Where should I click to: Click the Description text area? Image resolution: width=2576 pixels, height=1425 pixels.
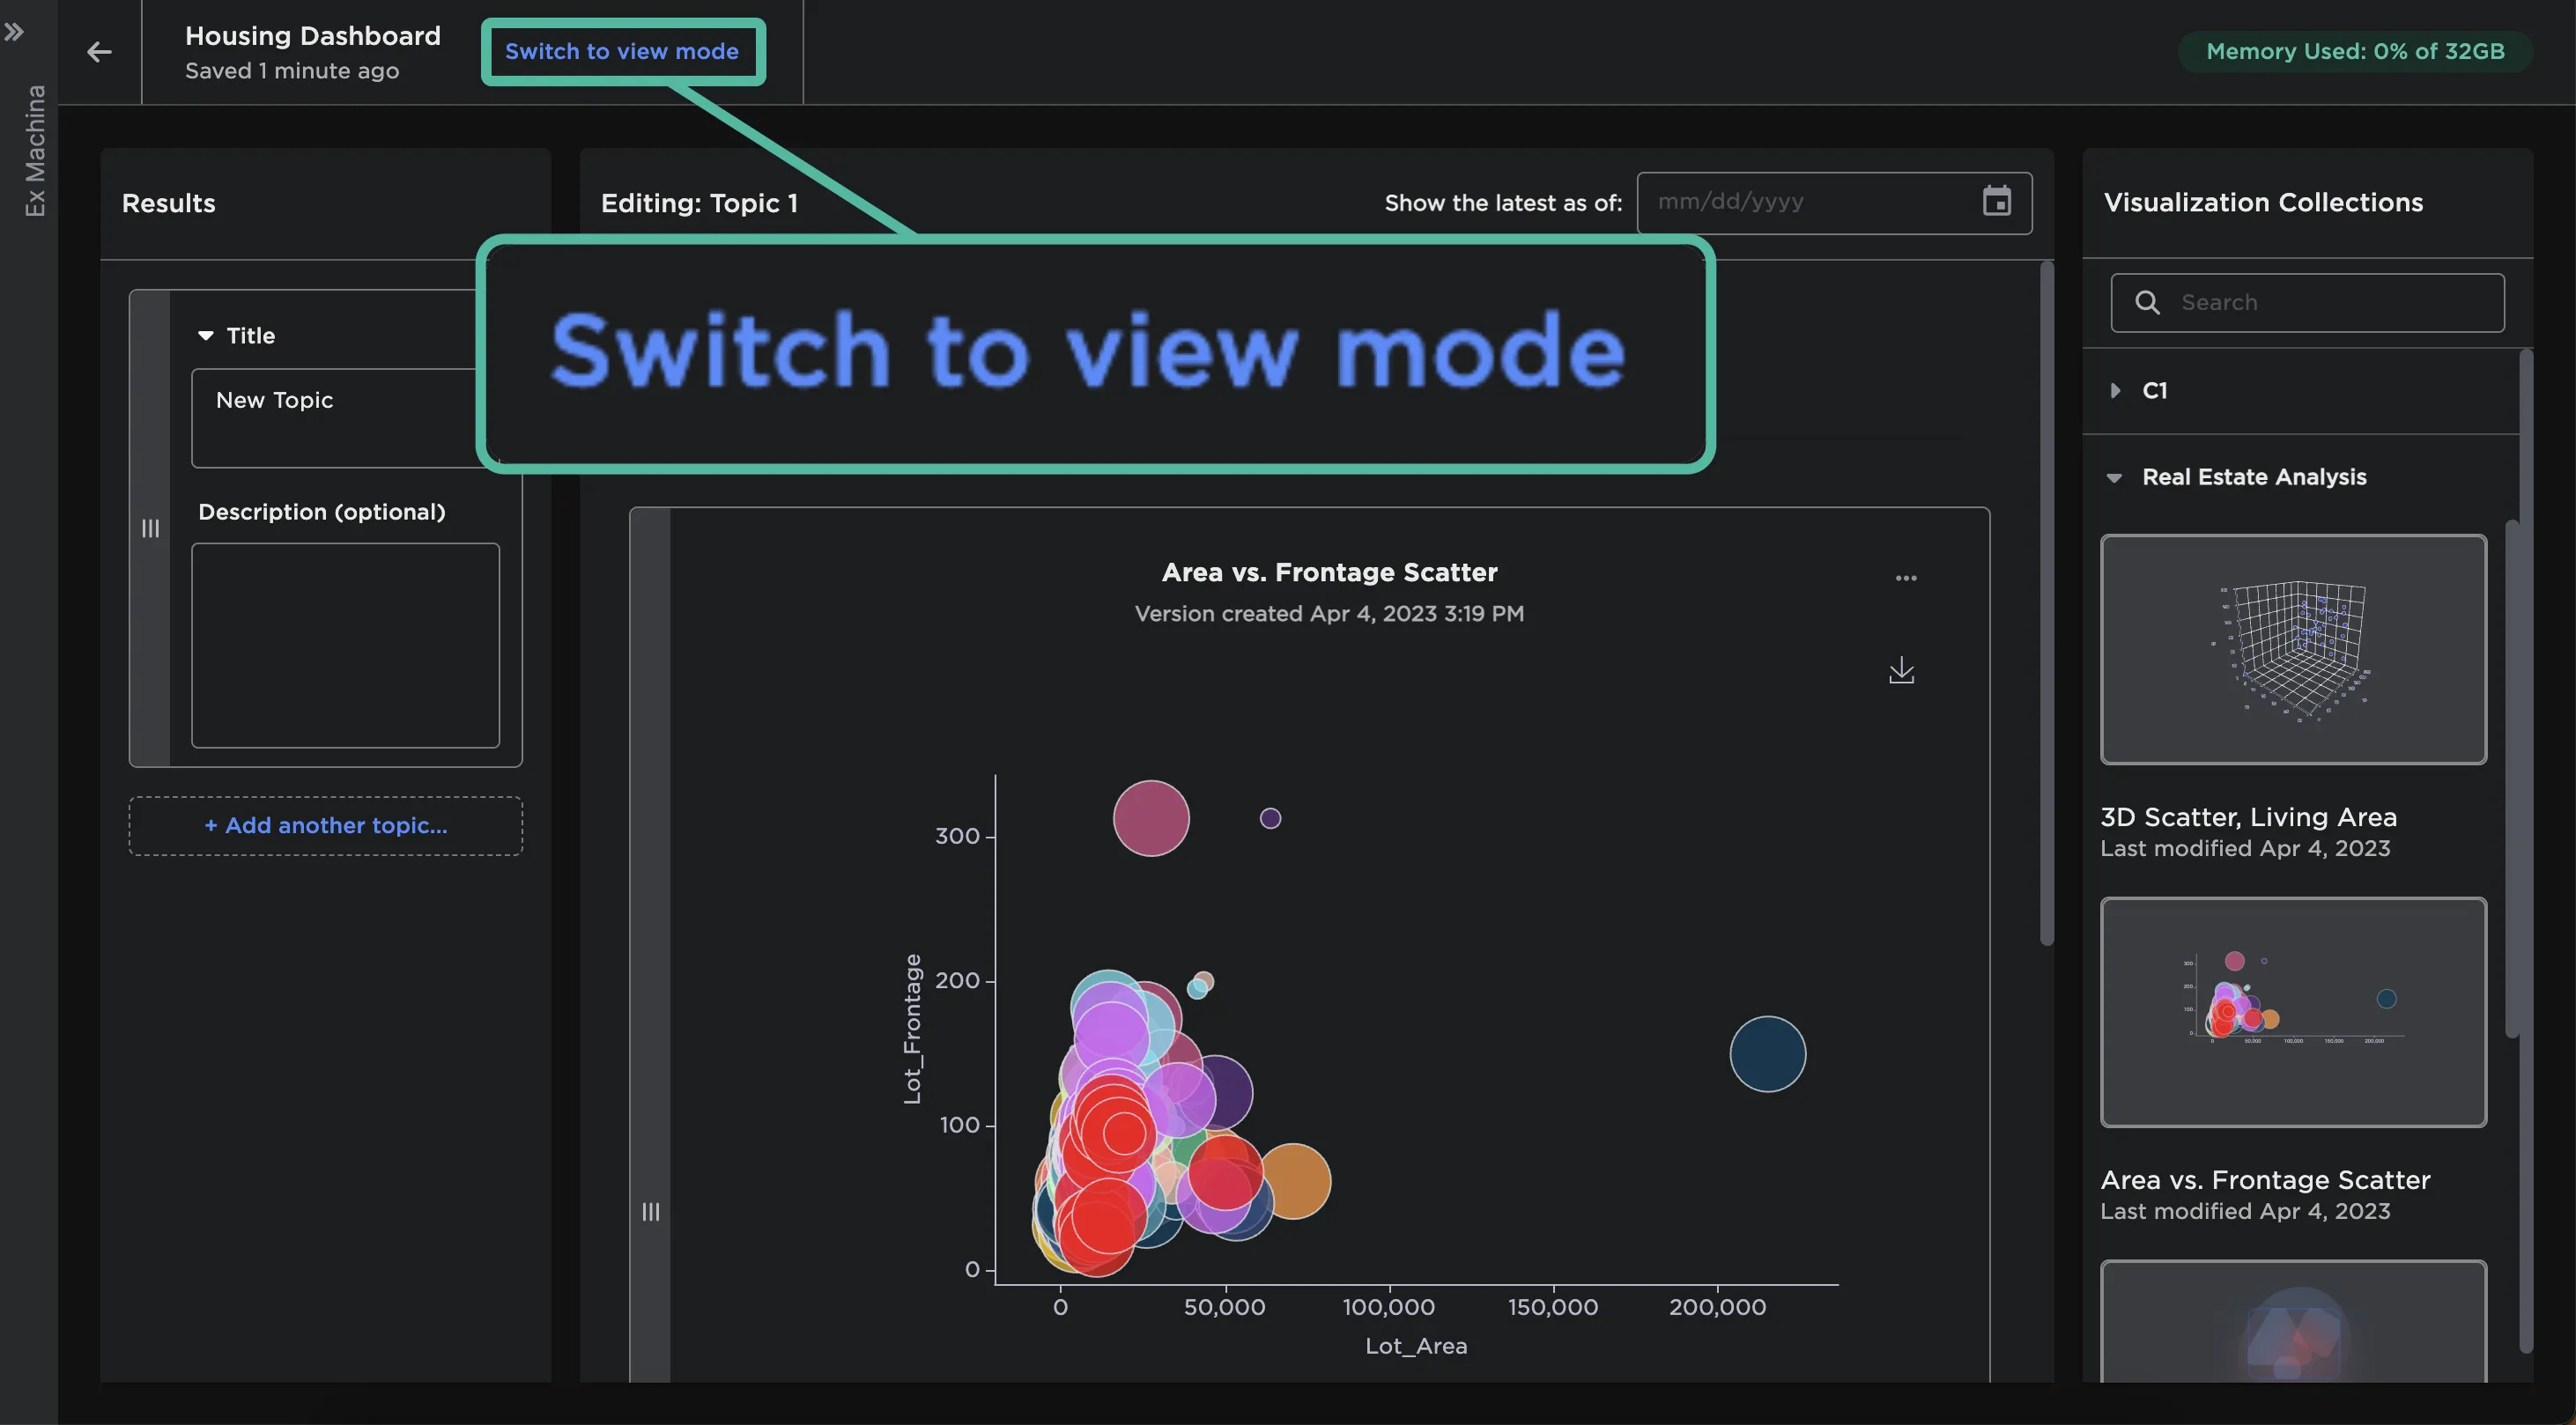[x=345, y=645]
